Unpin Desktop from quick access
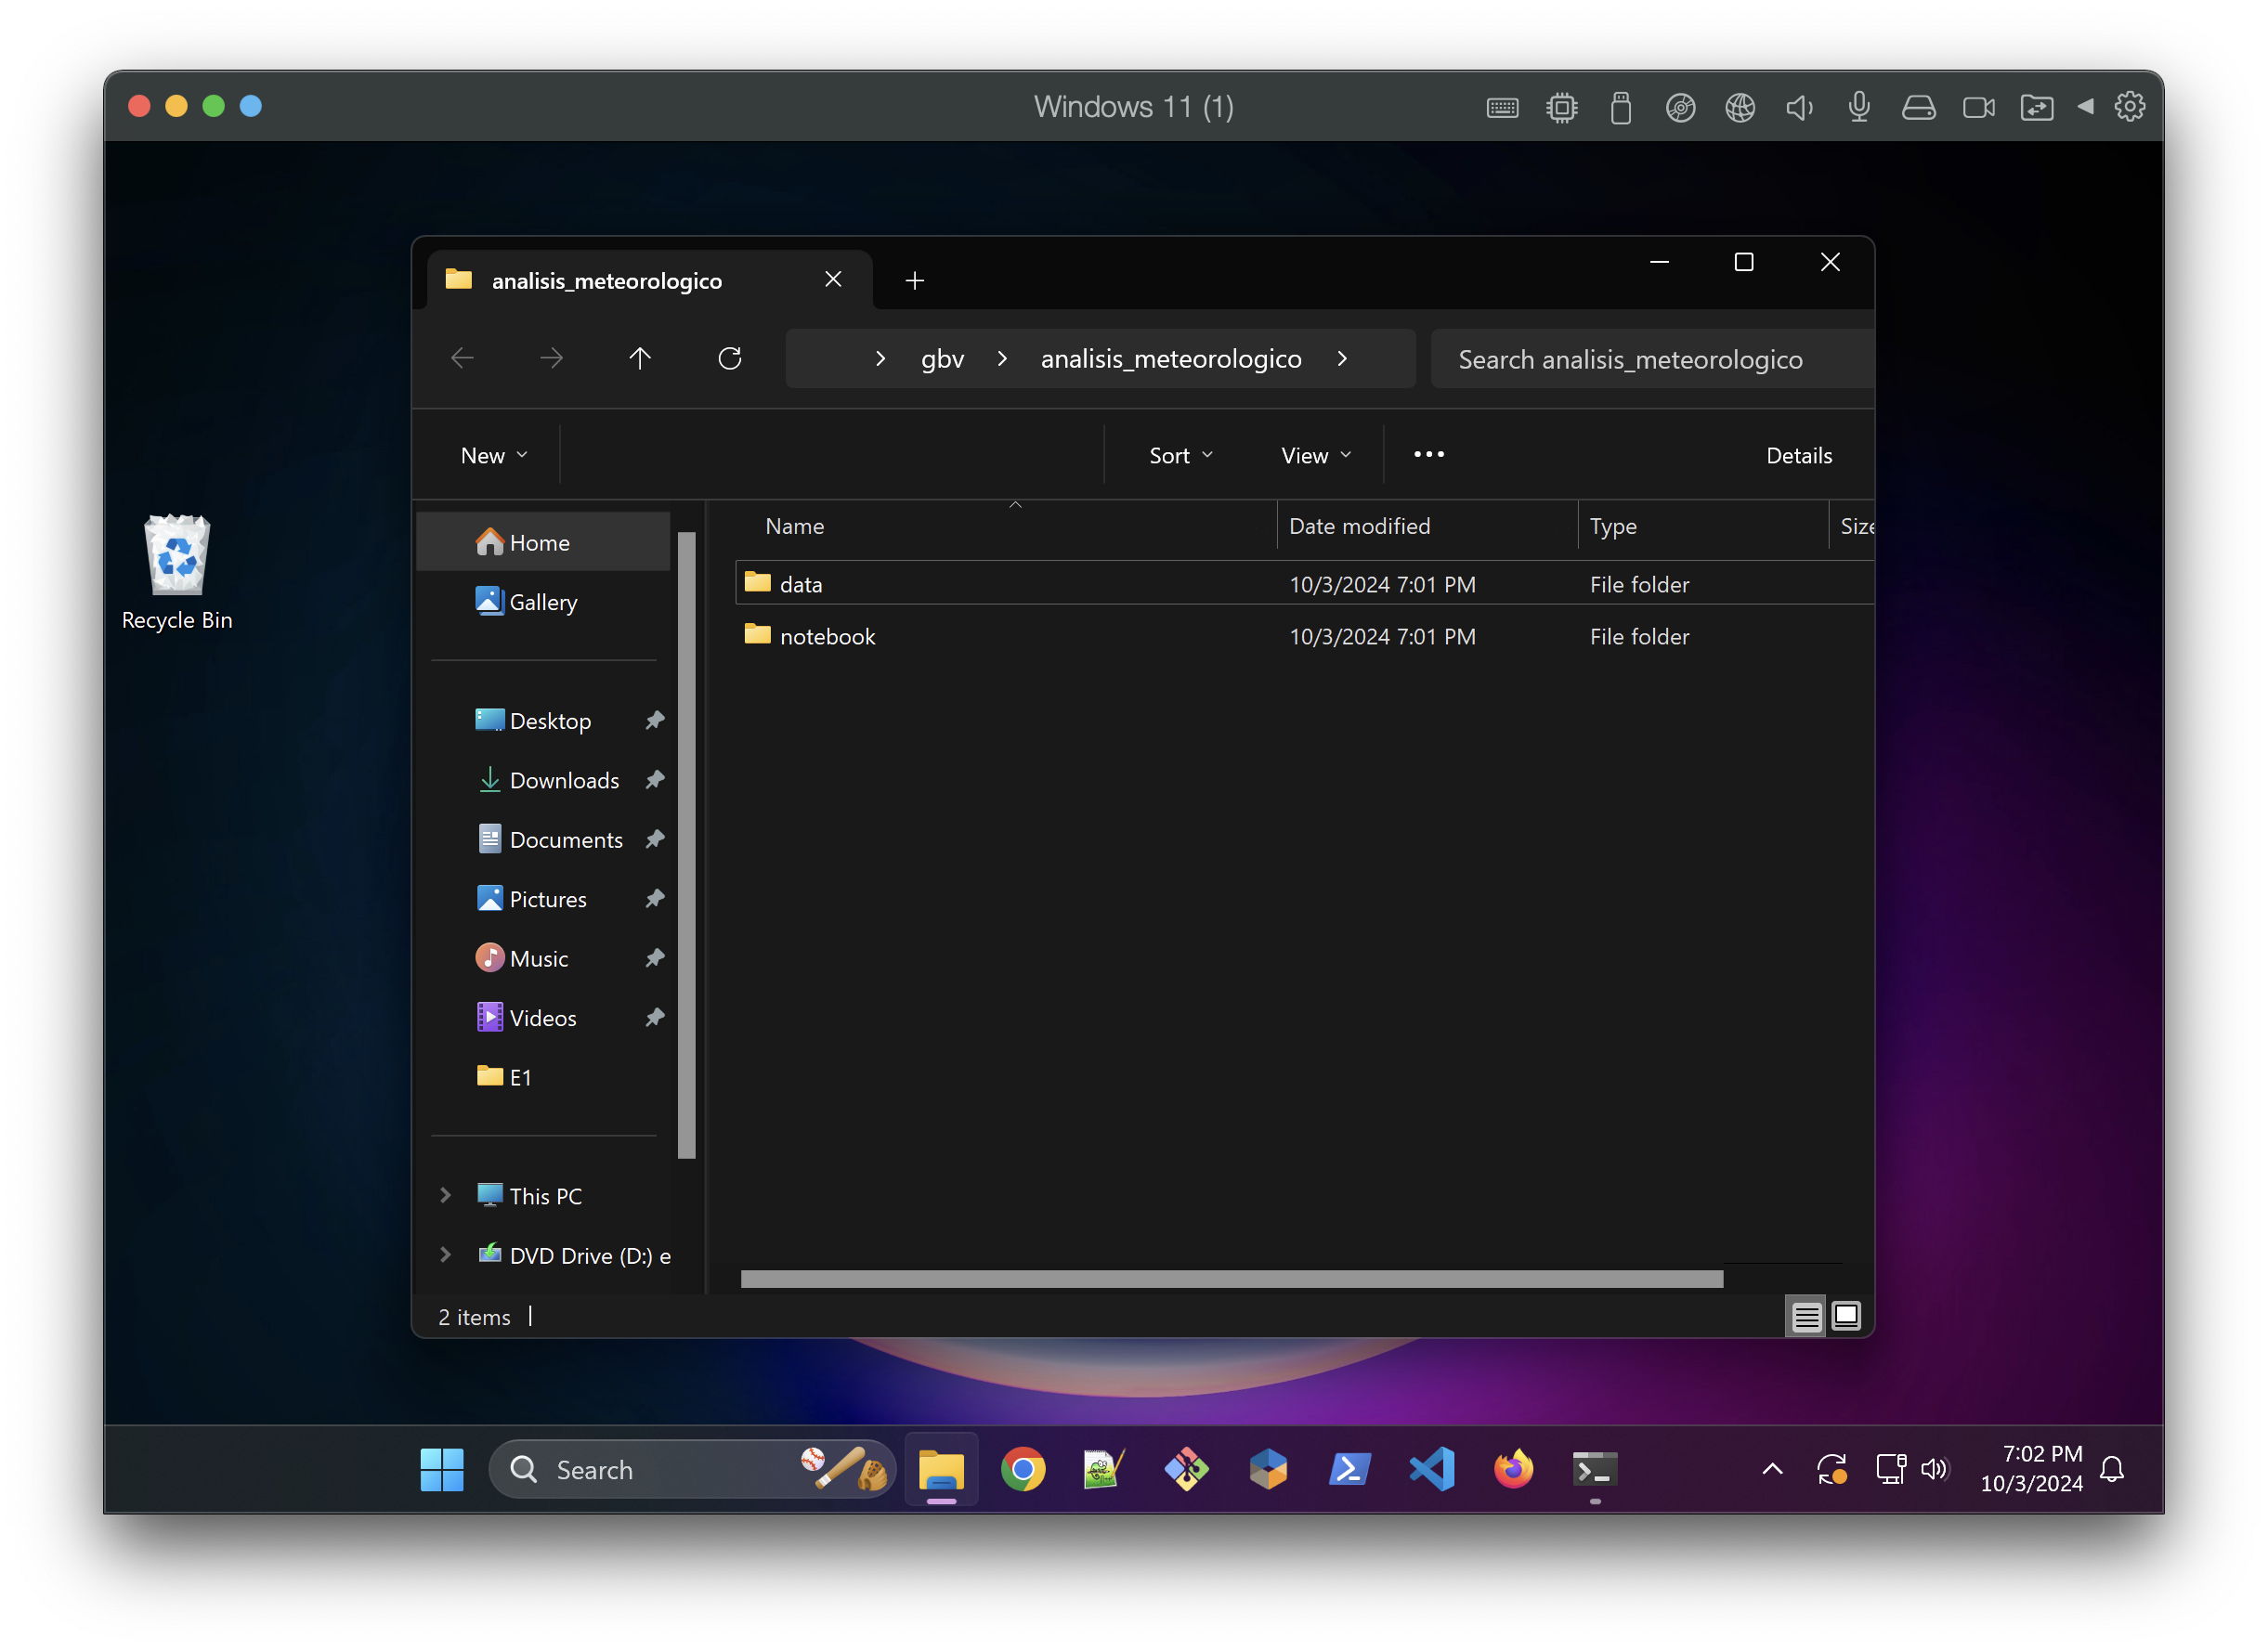 [655, 720]
